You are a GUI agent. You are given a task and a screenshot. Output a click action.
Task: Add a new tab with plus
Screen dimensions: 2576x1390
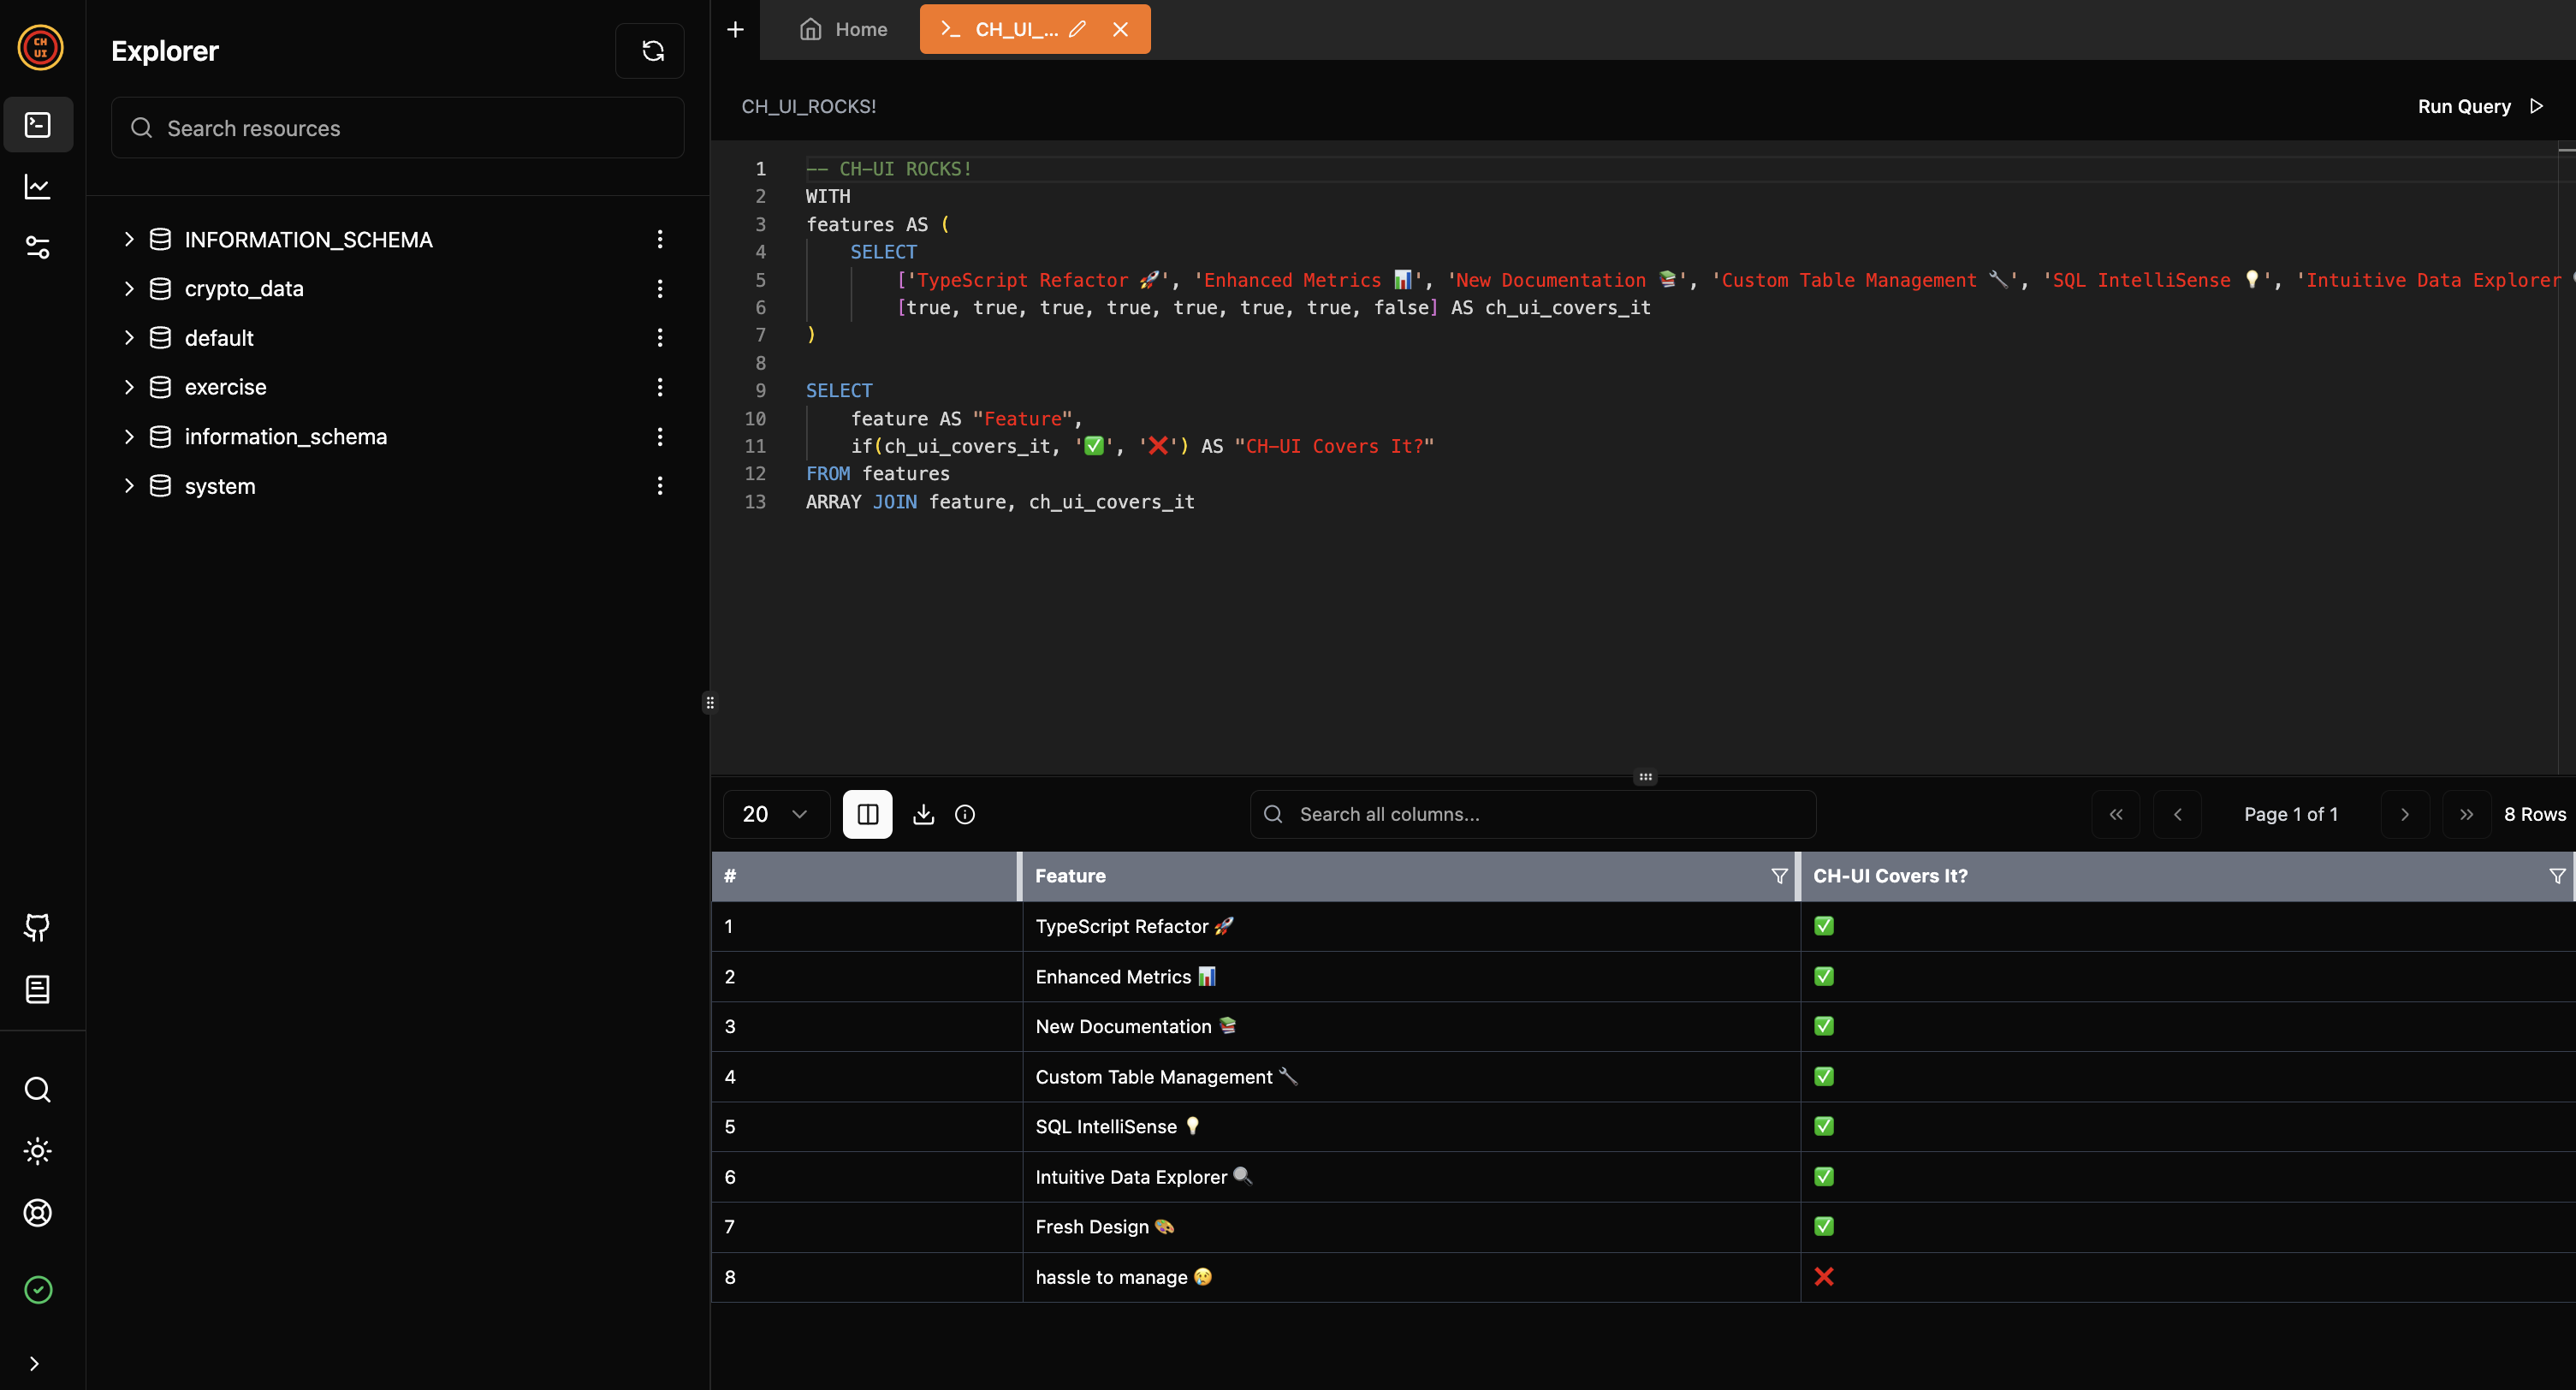click(x=735, y=29)
